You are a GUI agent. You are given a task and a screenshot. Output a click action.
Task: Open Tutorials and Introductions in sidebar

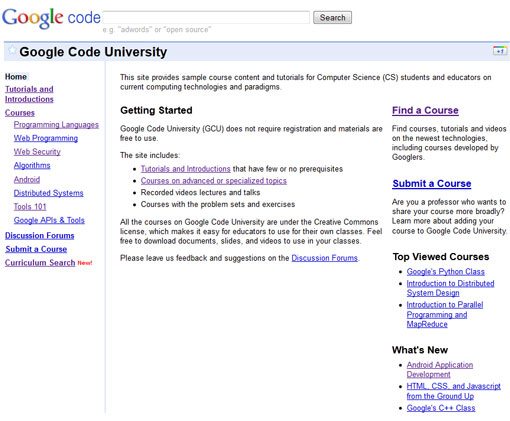[x=29, y=94]
